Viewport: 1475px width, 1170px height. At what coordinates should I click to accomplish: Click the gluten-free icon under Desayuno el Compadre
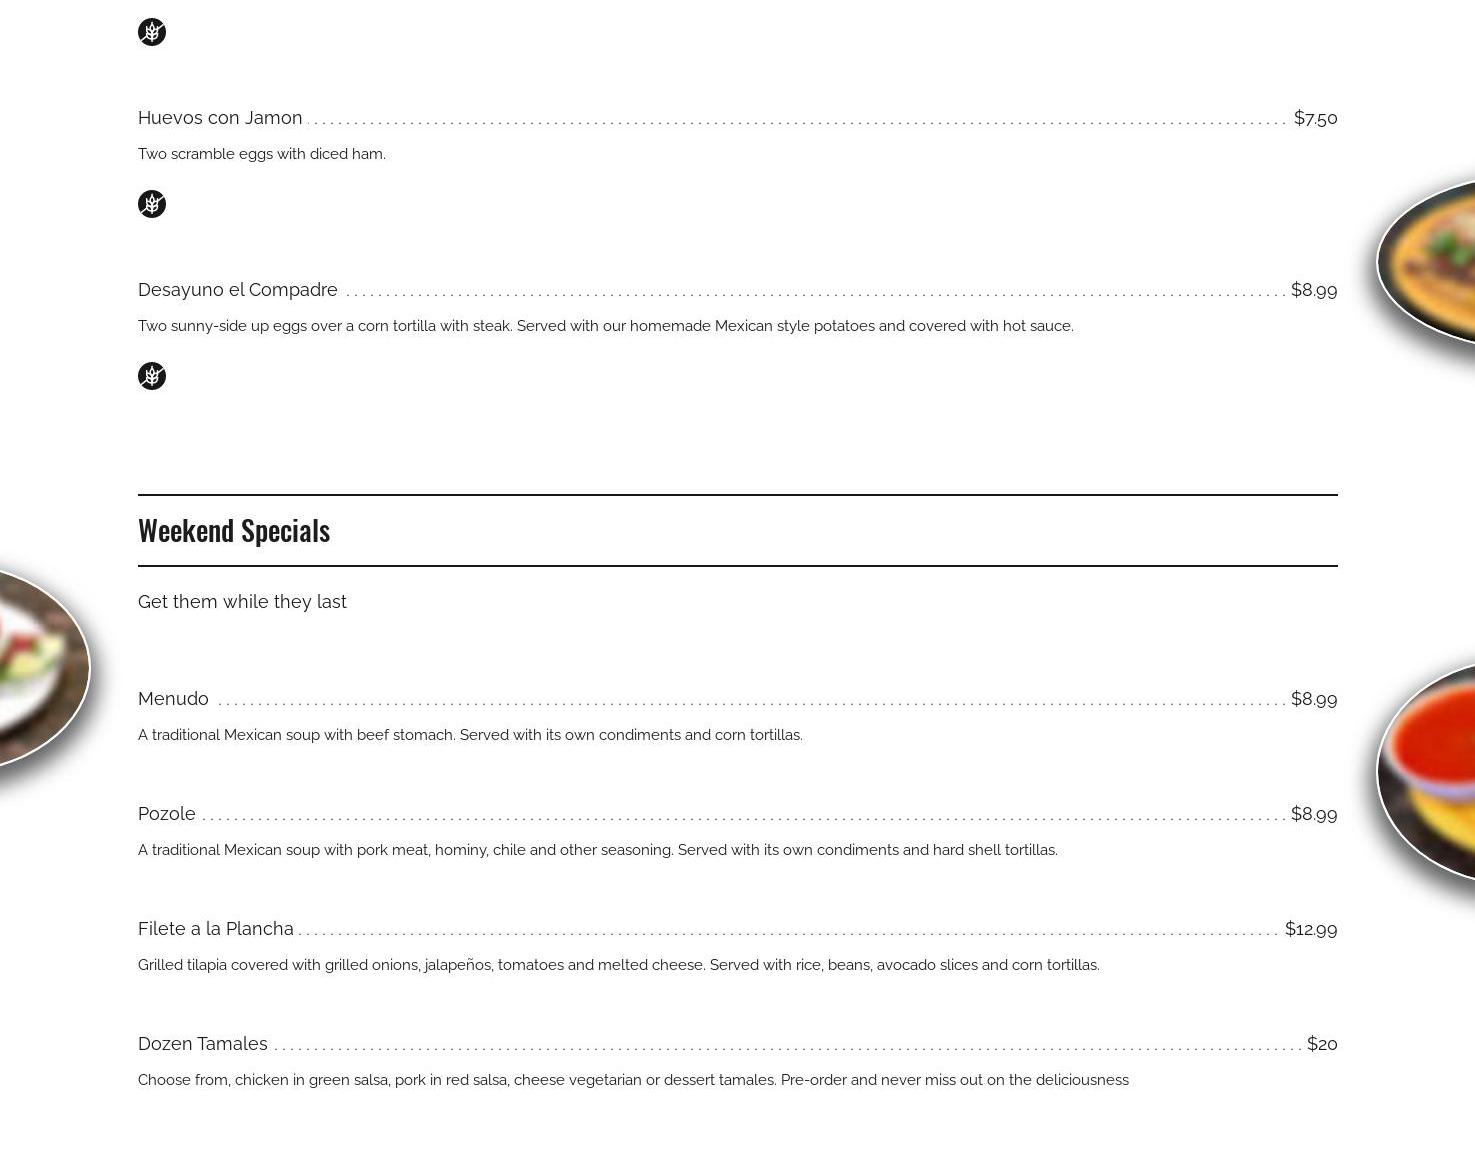(152, 376)
